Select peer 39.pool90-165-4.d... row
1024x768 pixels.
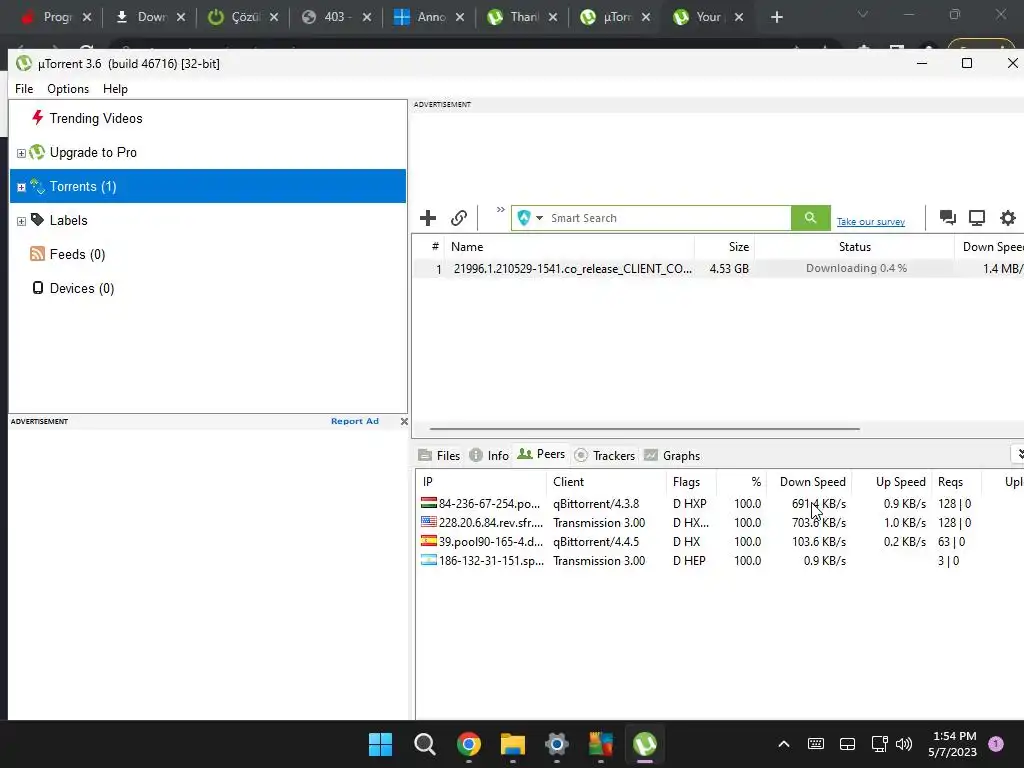(x=719, y=541)
